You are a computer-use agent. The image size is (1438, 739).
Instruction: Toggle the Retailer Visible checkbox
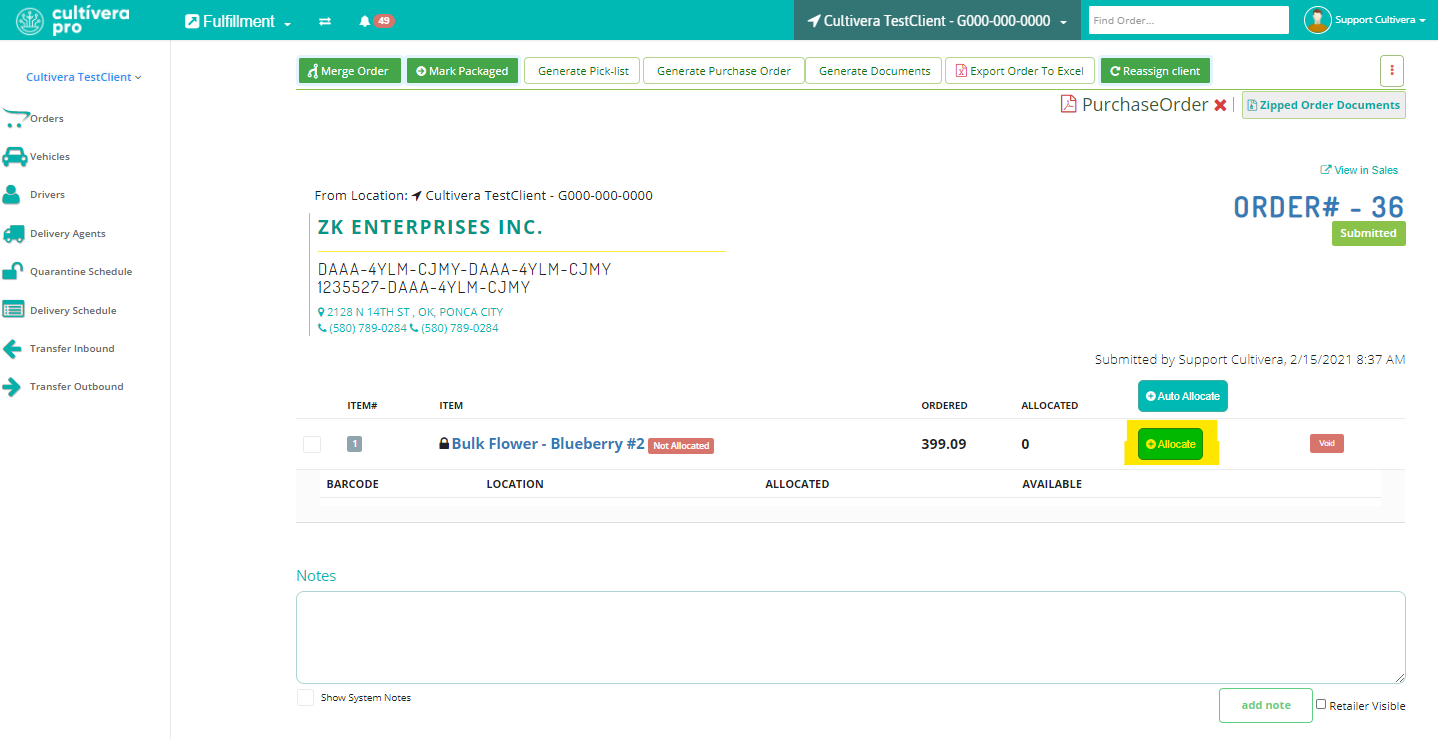click(x=1321, y=704)
